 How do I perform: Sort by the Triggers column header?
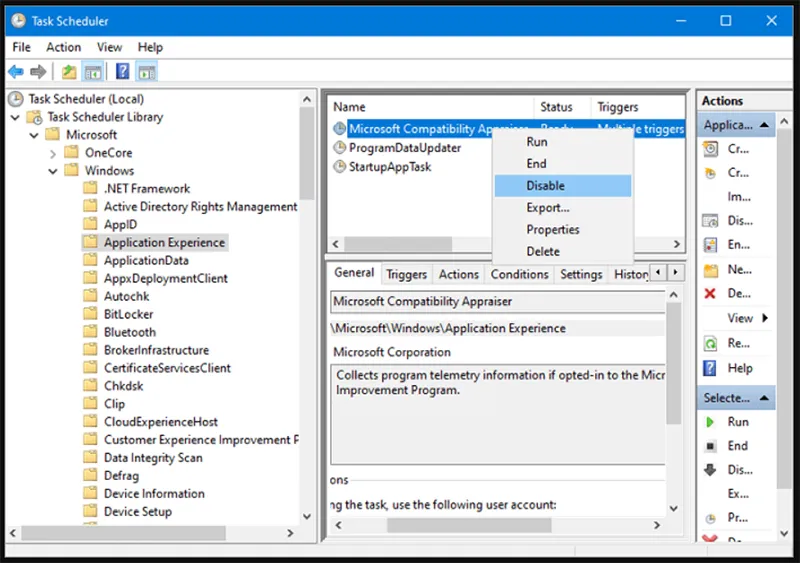[637, 107]
